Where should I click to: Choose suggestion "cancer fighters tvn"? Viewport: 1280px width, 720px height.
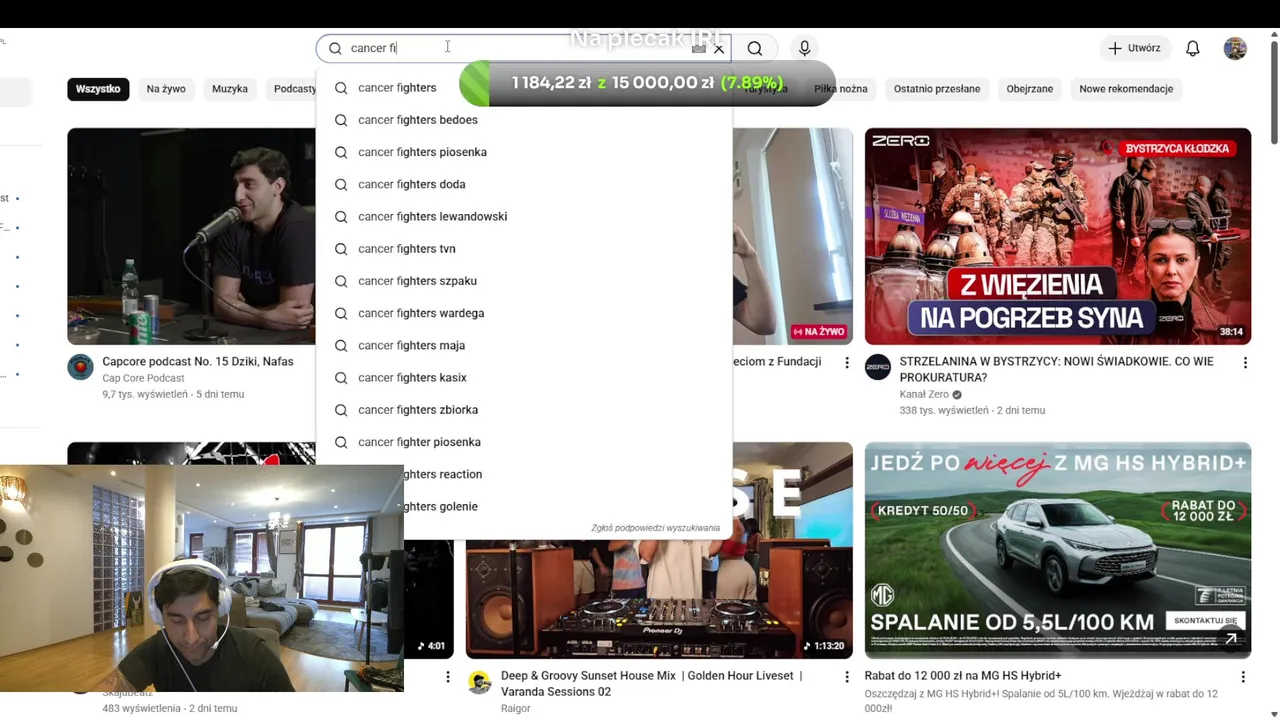click(x=524, y=249)
